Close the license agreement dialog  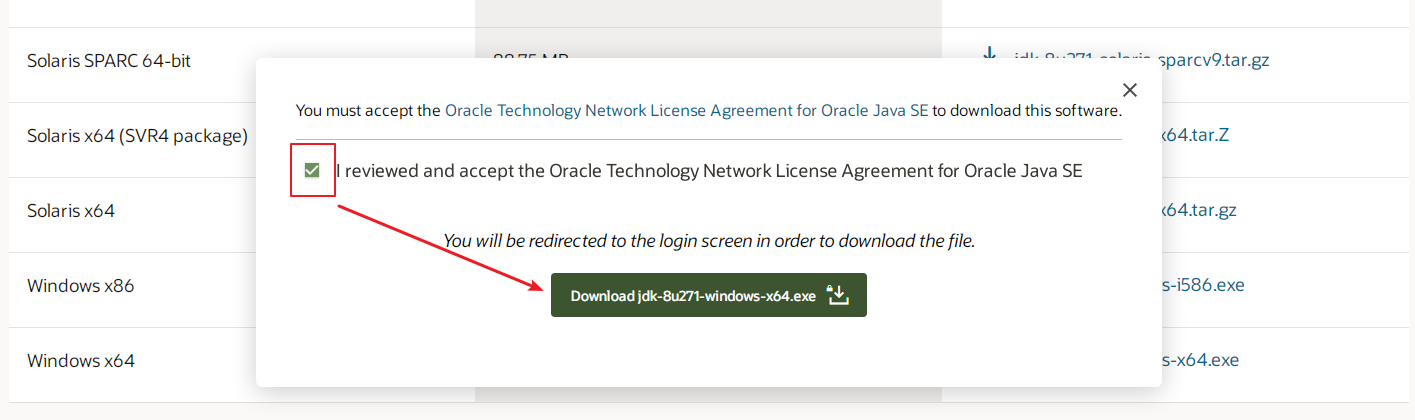[x=1130, y=90]
